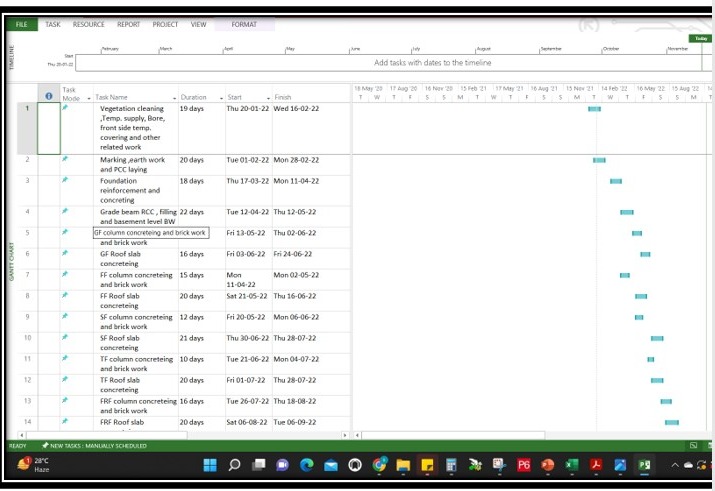This screenshot has height=491, width=715.
Task: Open the FILE tab
Action: 21,24
